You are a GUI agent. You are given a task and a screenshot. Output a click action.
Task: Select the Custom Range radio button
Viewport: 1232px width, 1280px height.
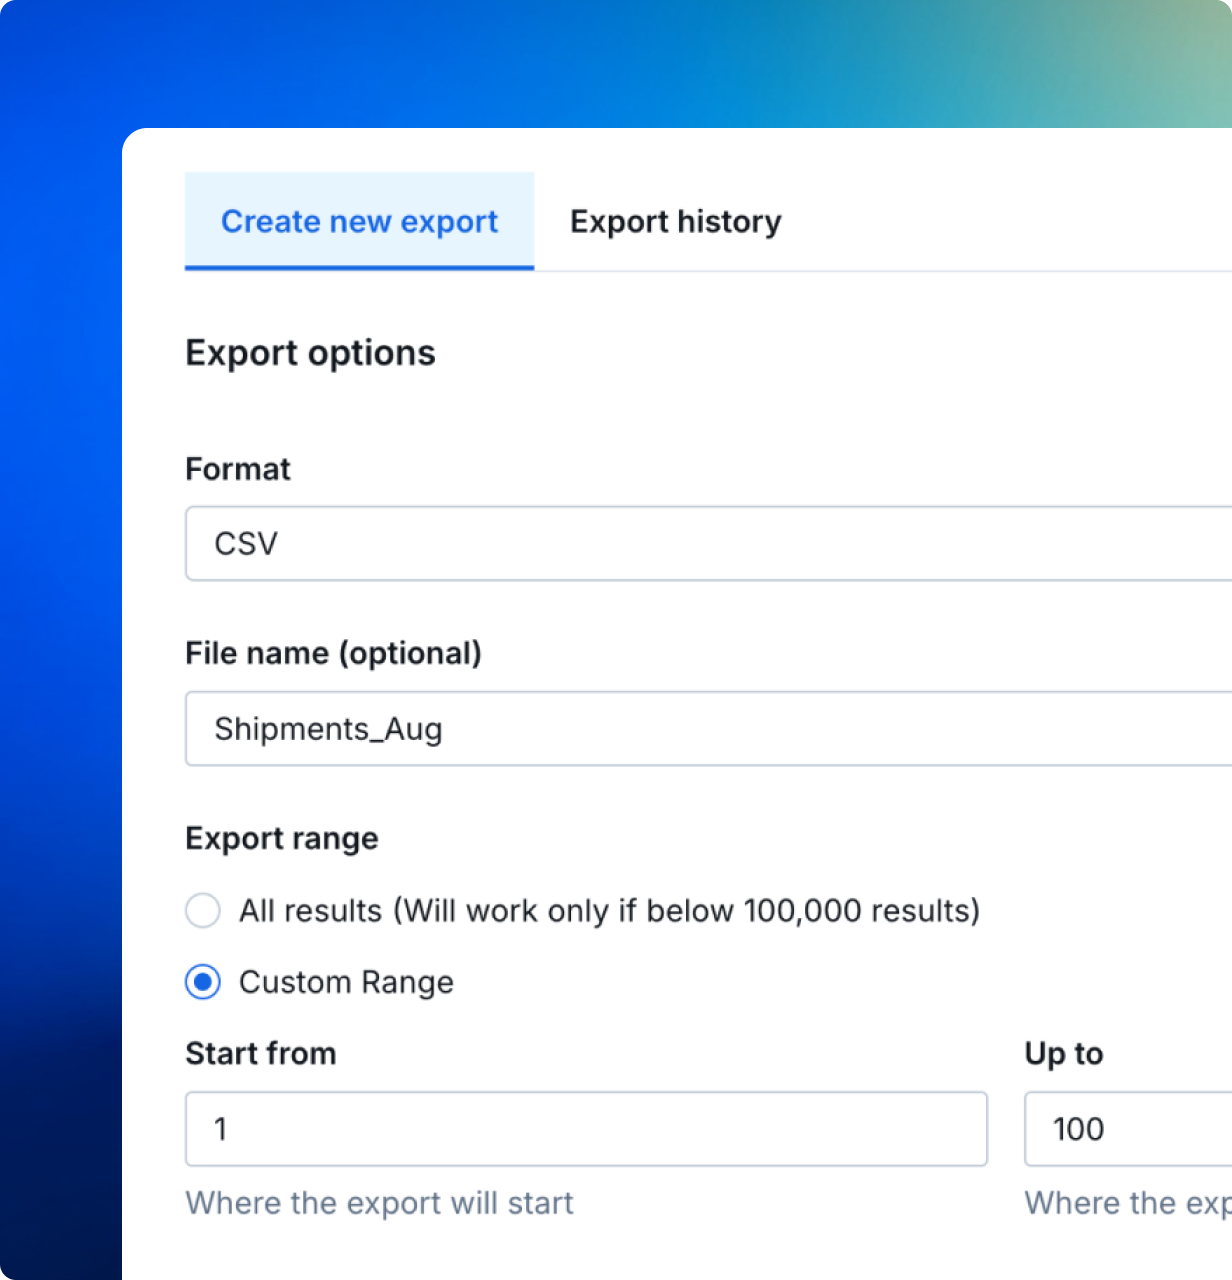tap(203, 982)
